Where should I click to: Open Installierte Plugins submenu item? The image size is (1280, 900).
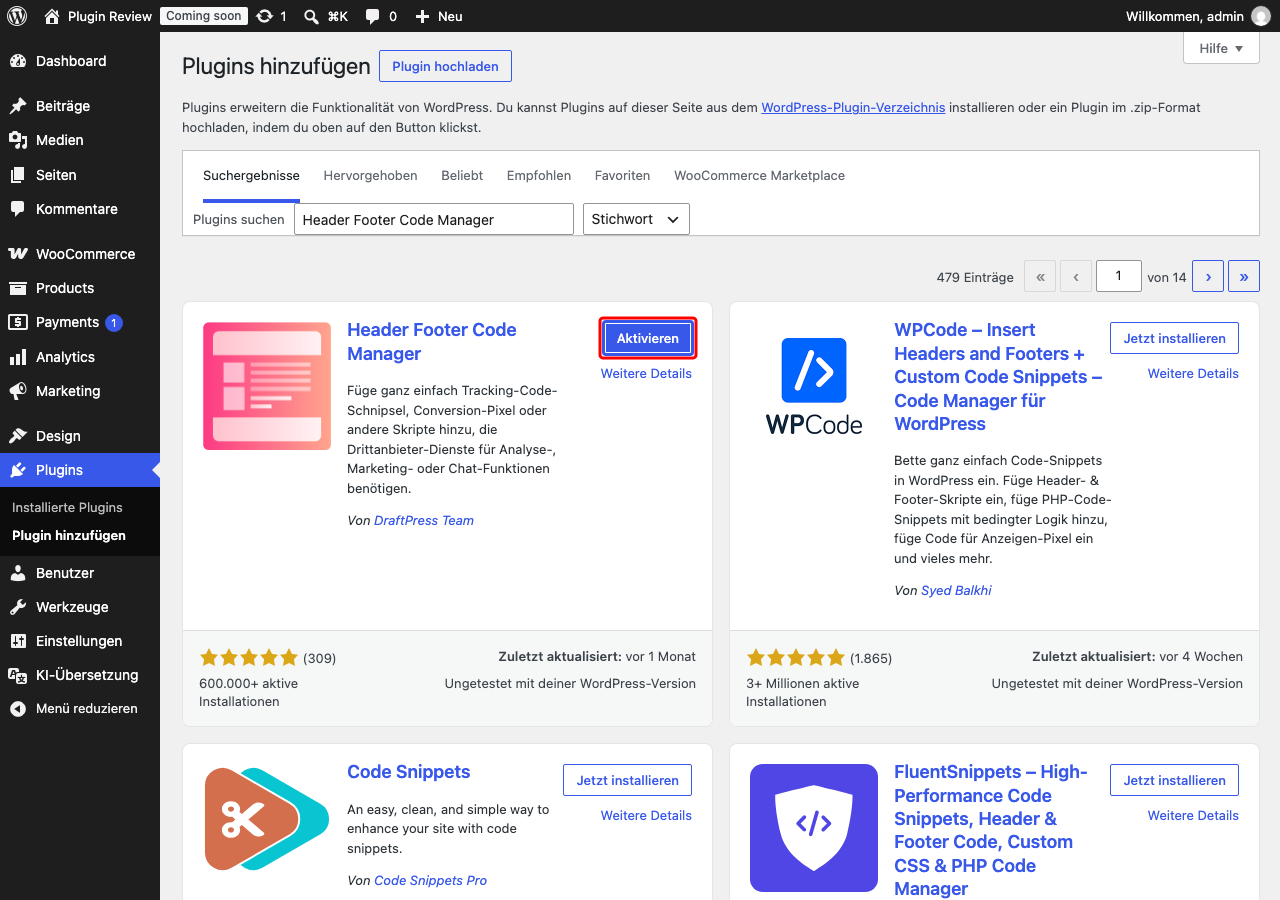tap(67, 507)
